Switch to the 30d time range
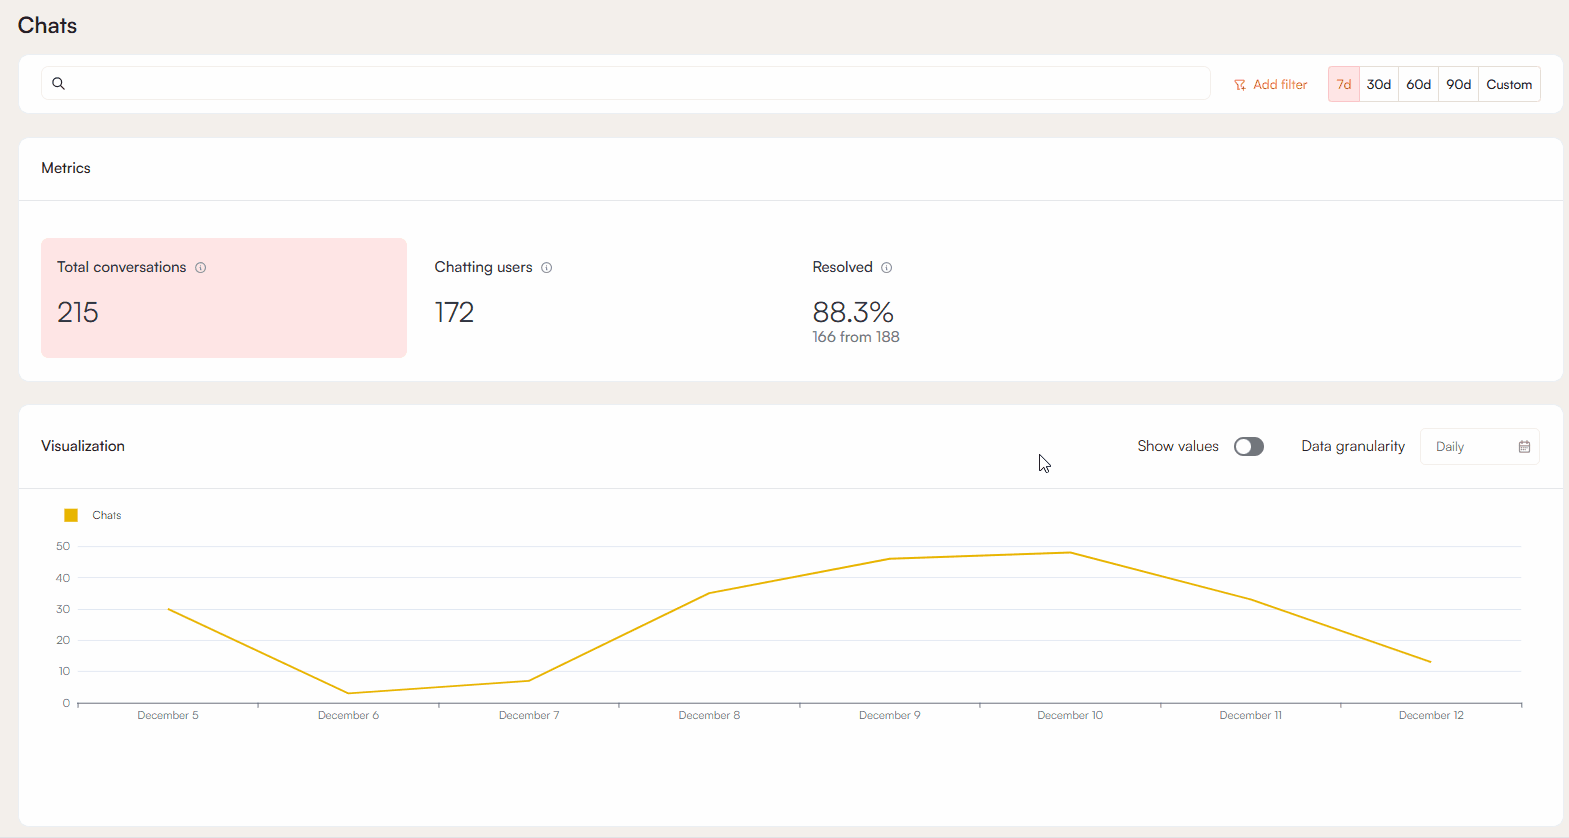This screenshot has height=838, width=1569. [x=1379, y=85]
